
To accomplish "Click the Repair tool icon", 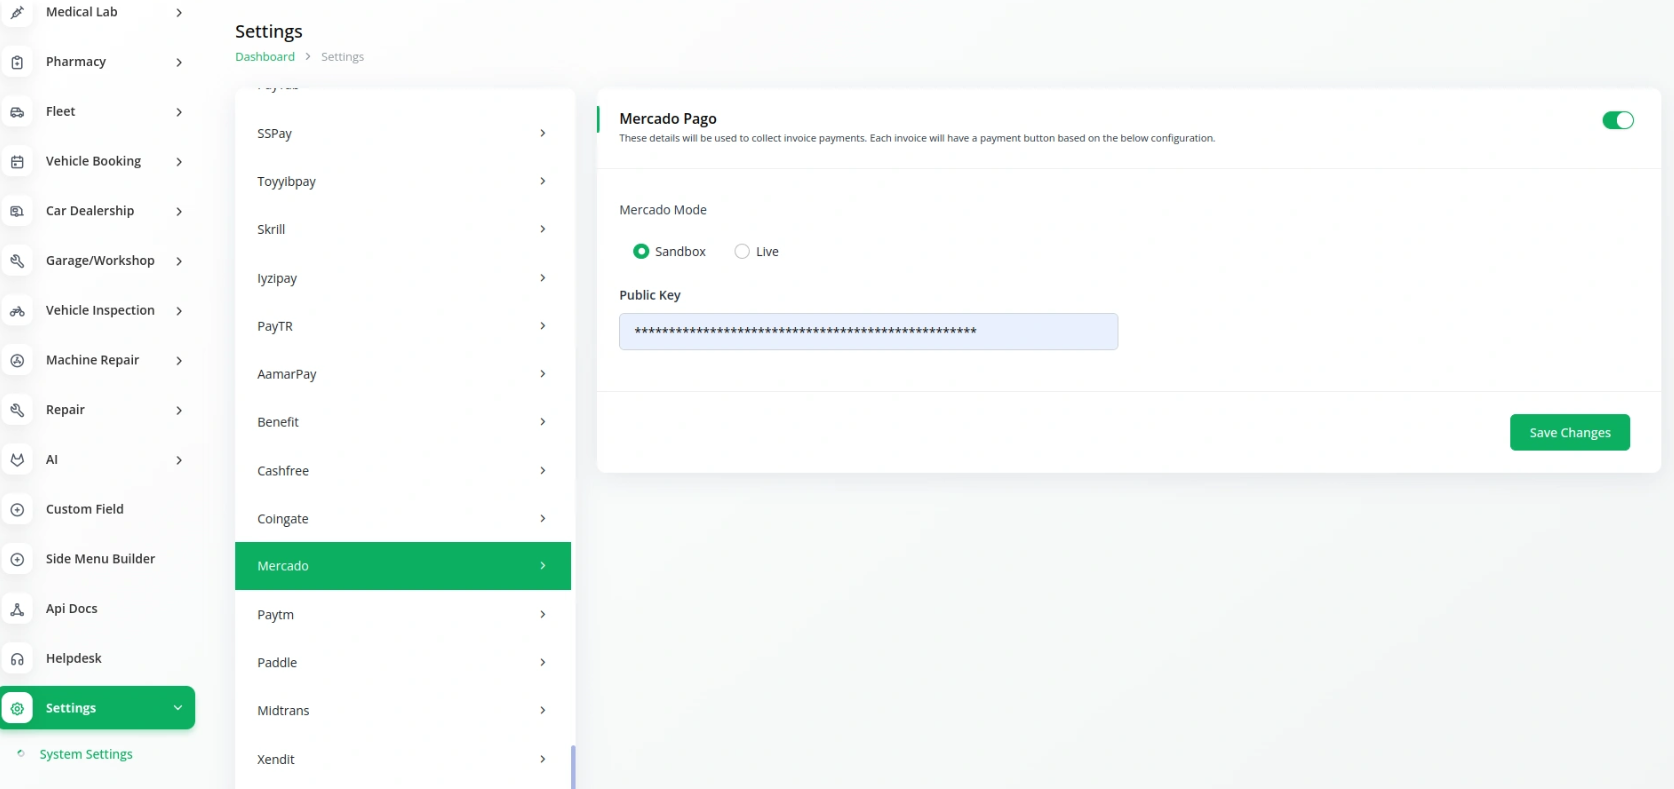I will click(17, 410).
